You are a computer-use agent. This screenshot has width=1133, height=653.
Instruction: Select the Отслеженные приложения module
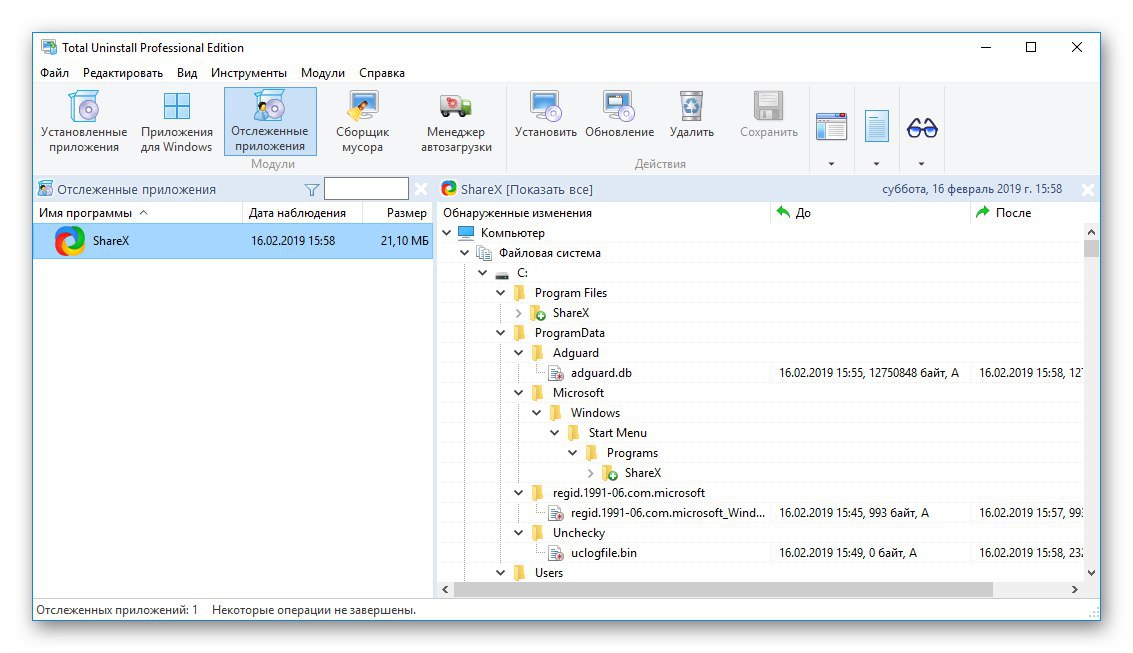point(270,121)
